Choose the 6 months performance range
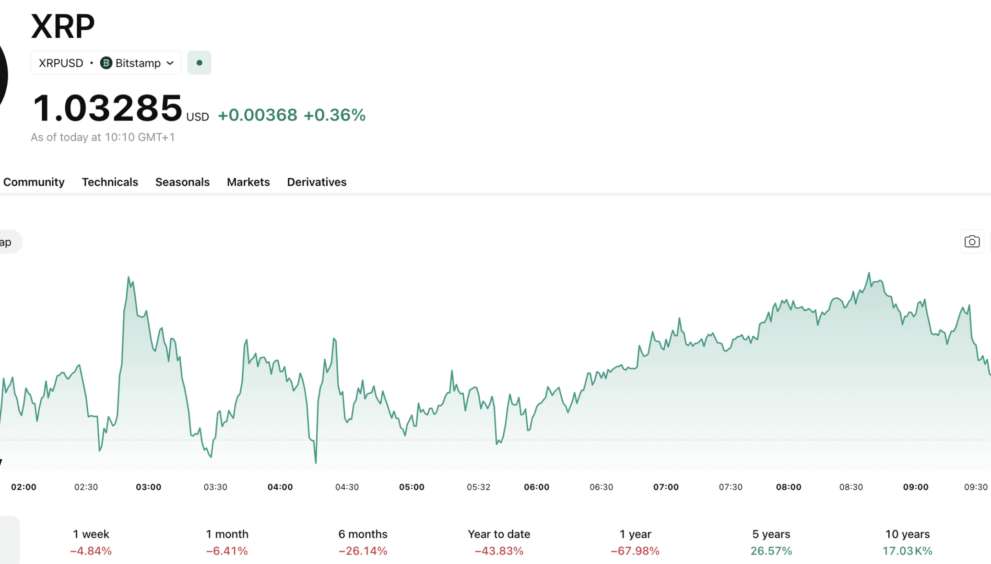Screen dimensions: 991x564 coord(363,542)
